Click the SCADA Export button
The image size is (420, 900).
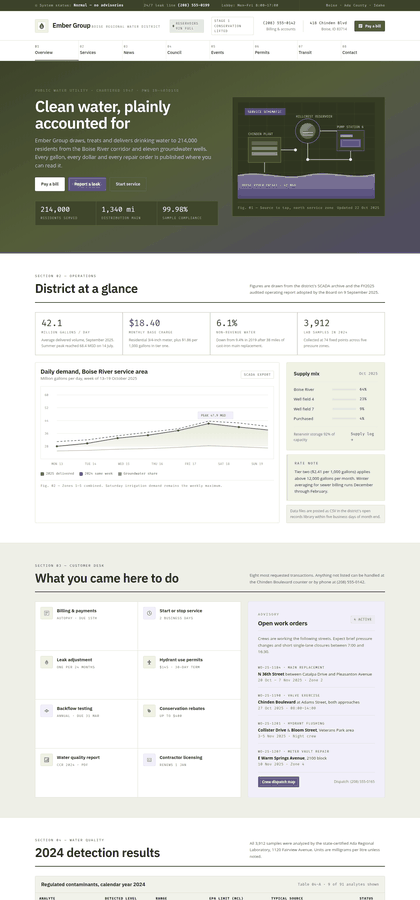click(257, 375)
